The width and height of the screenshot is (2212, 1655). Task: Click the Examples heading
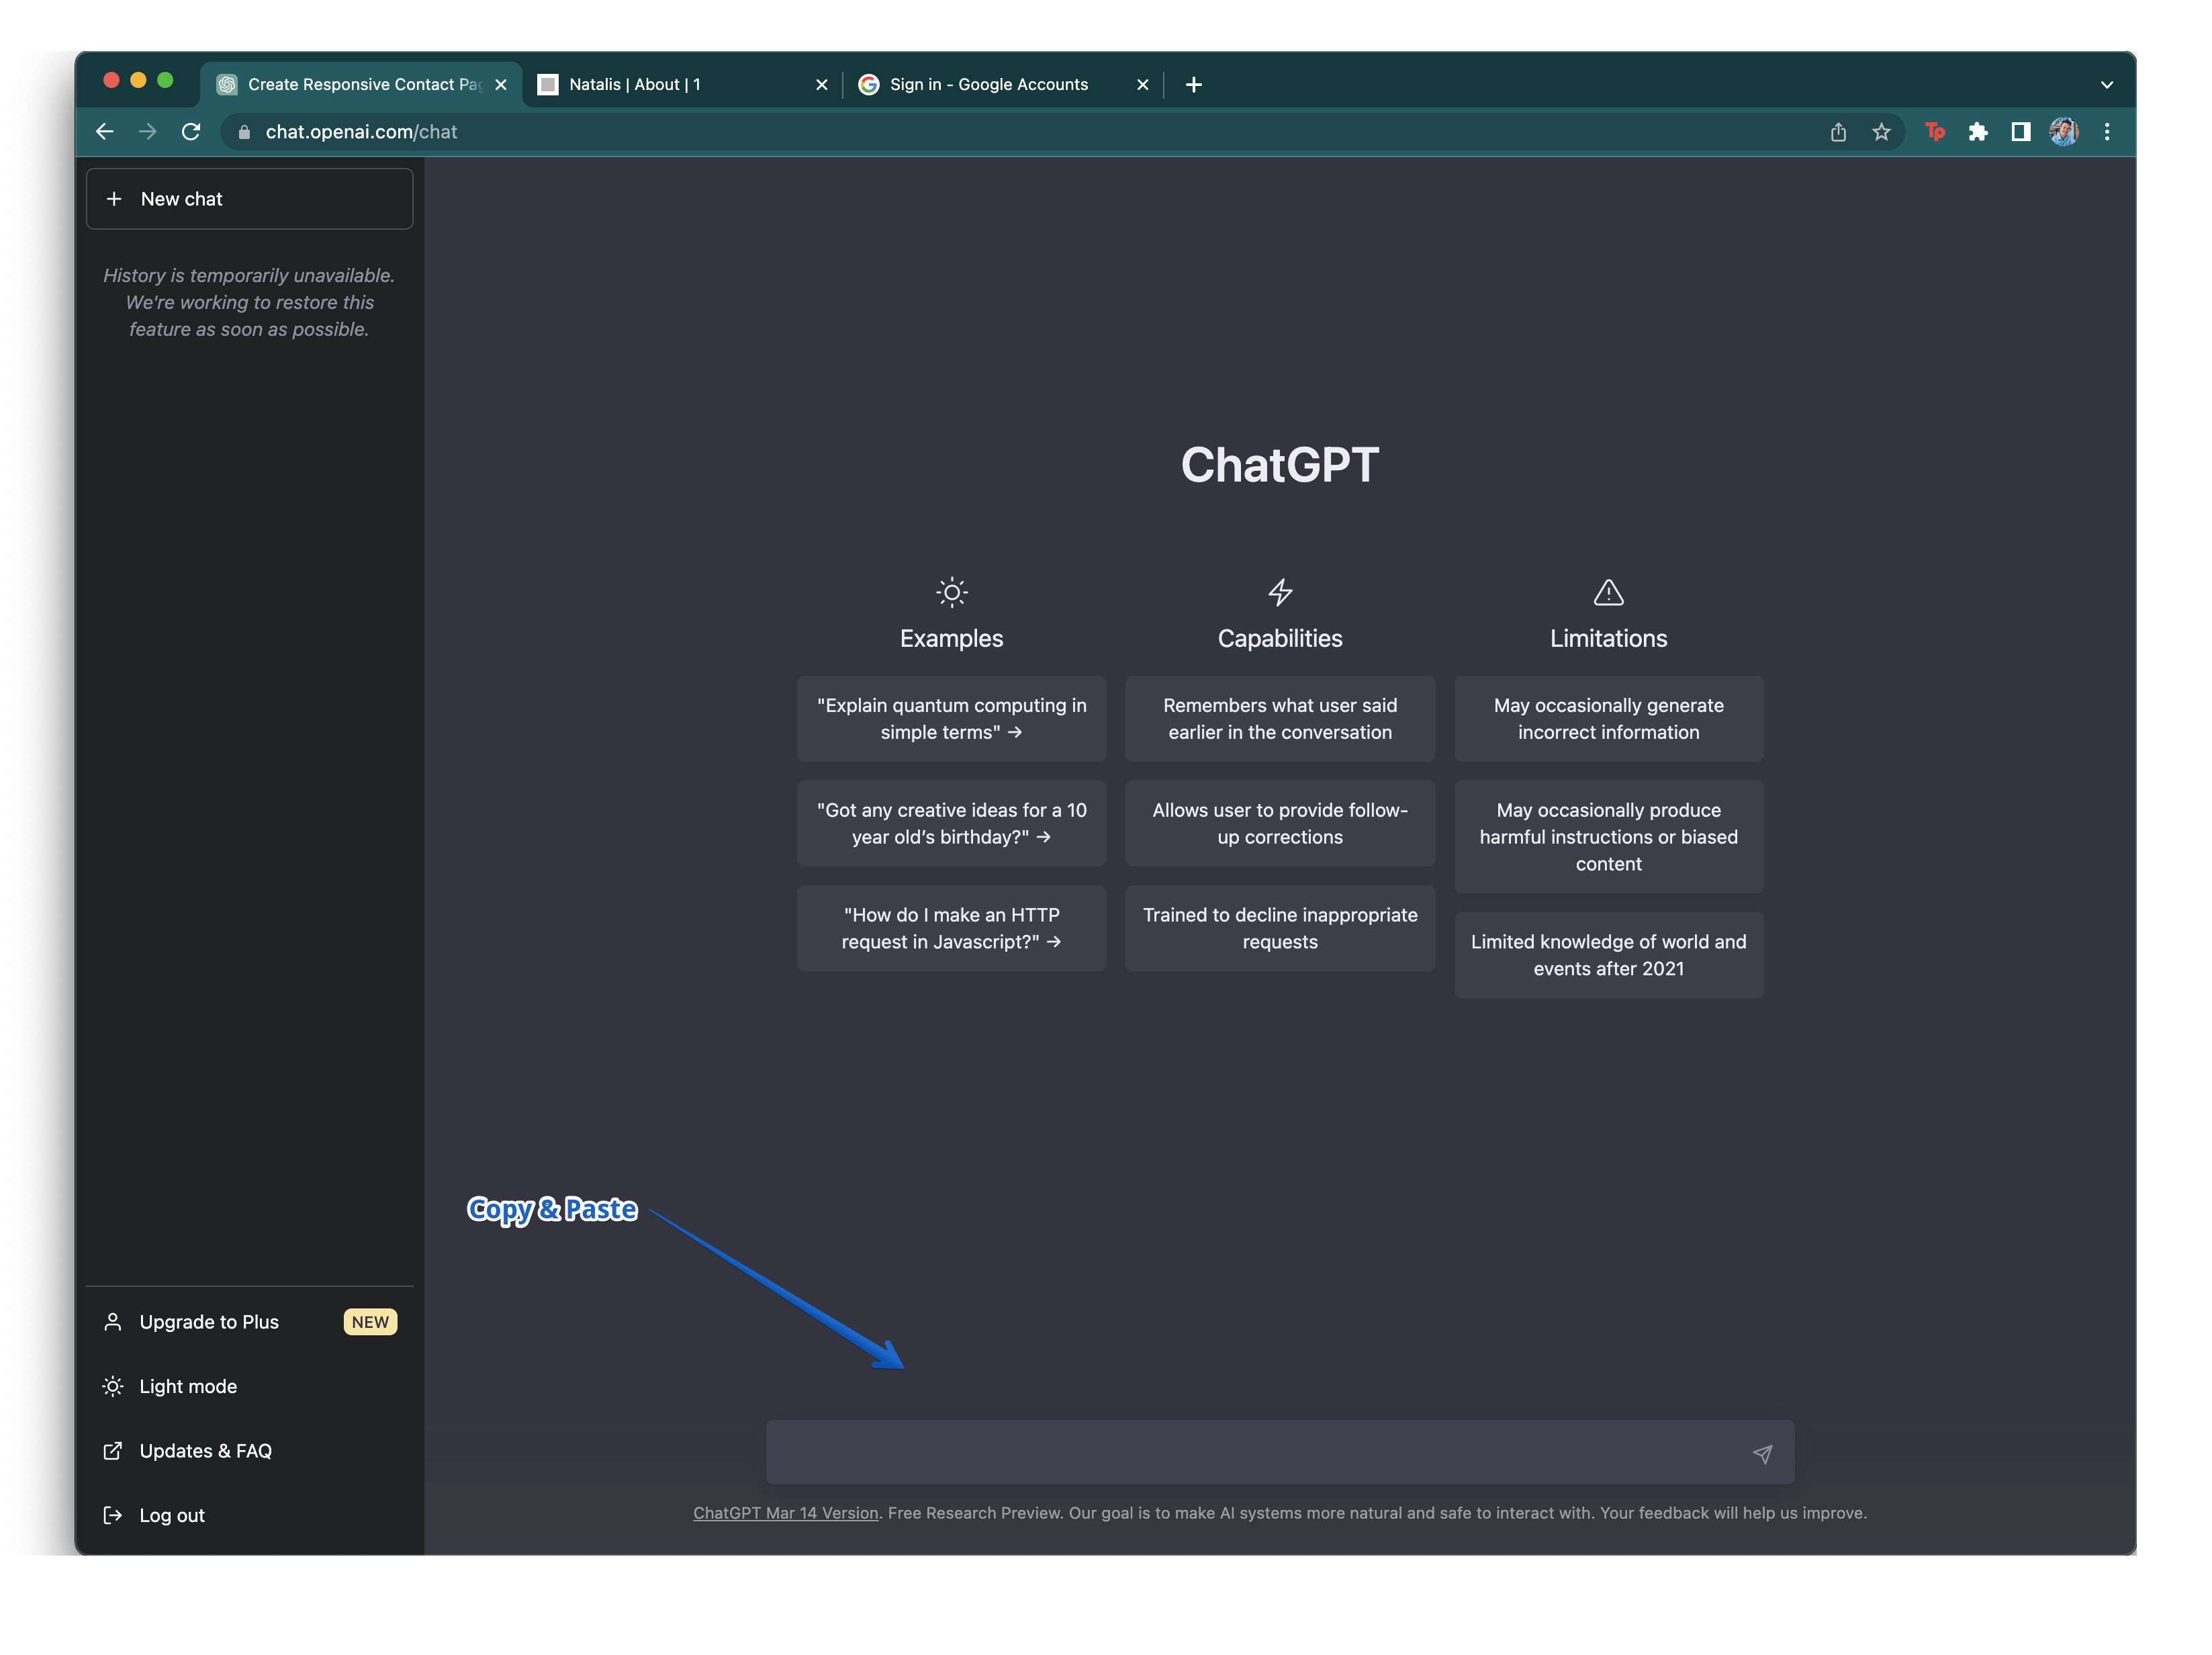point(951,639)
